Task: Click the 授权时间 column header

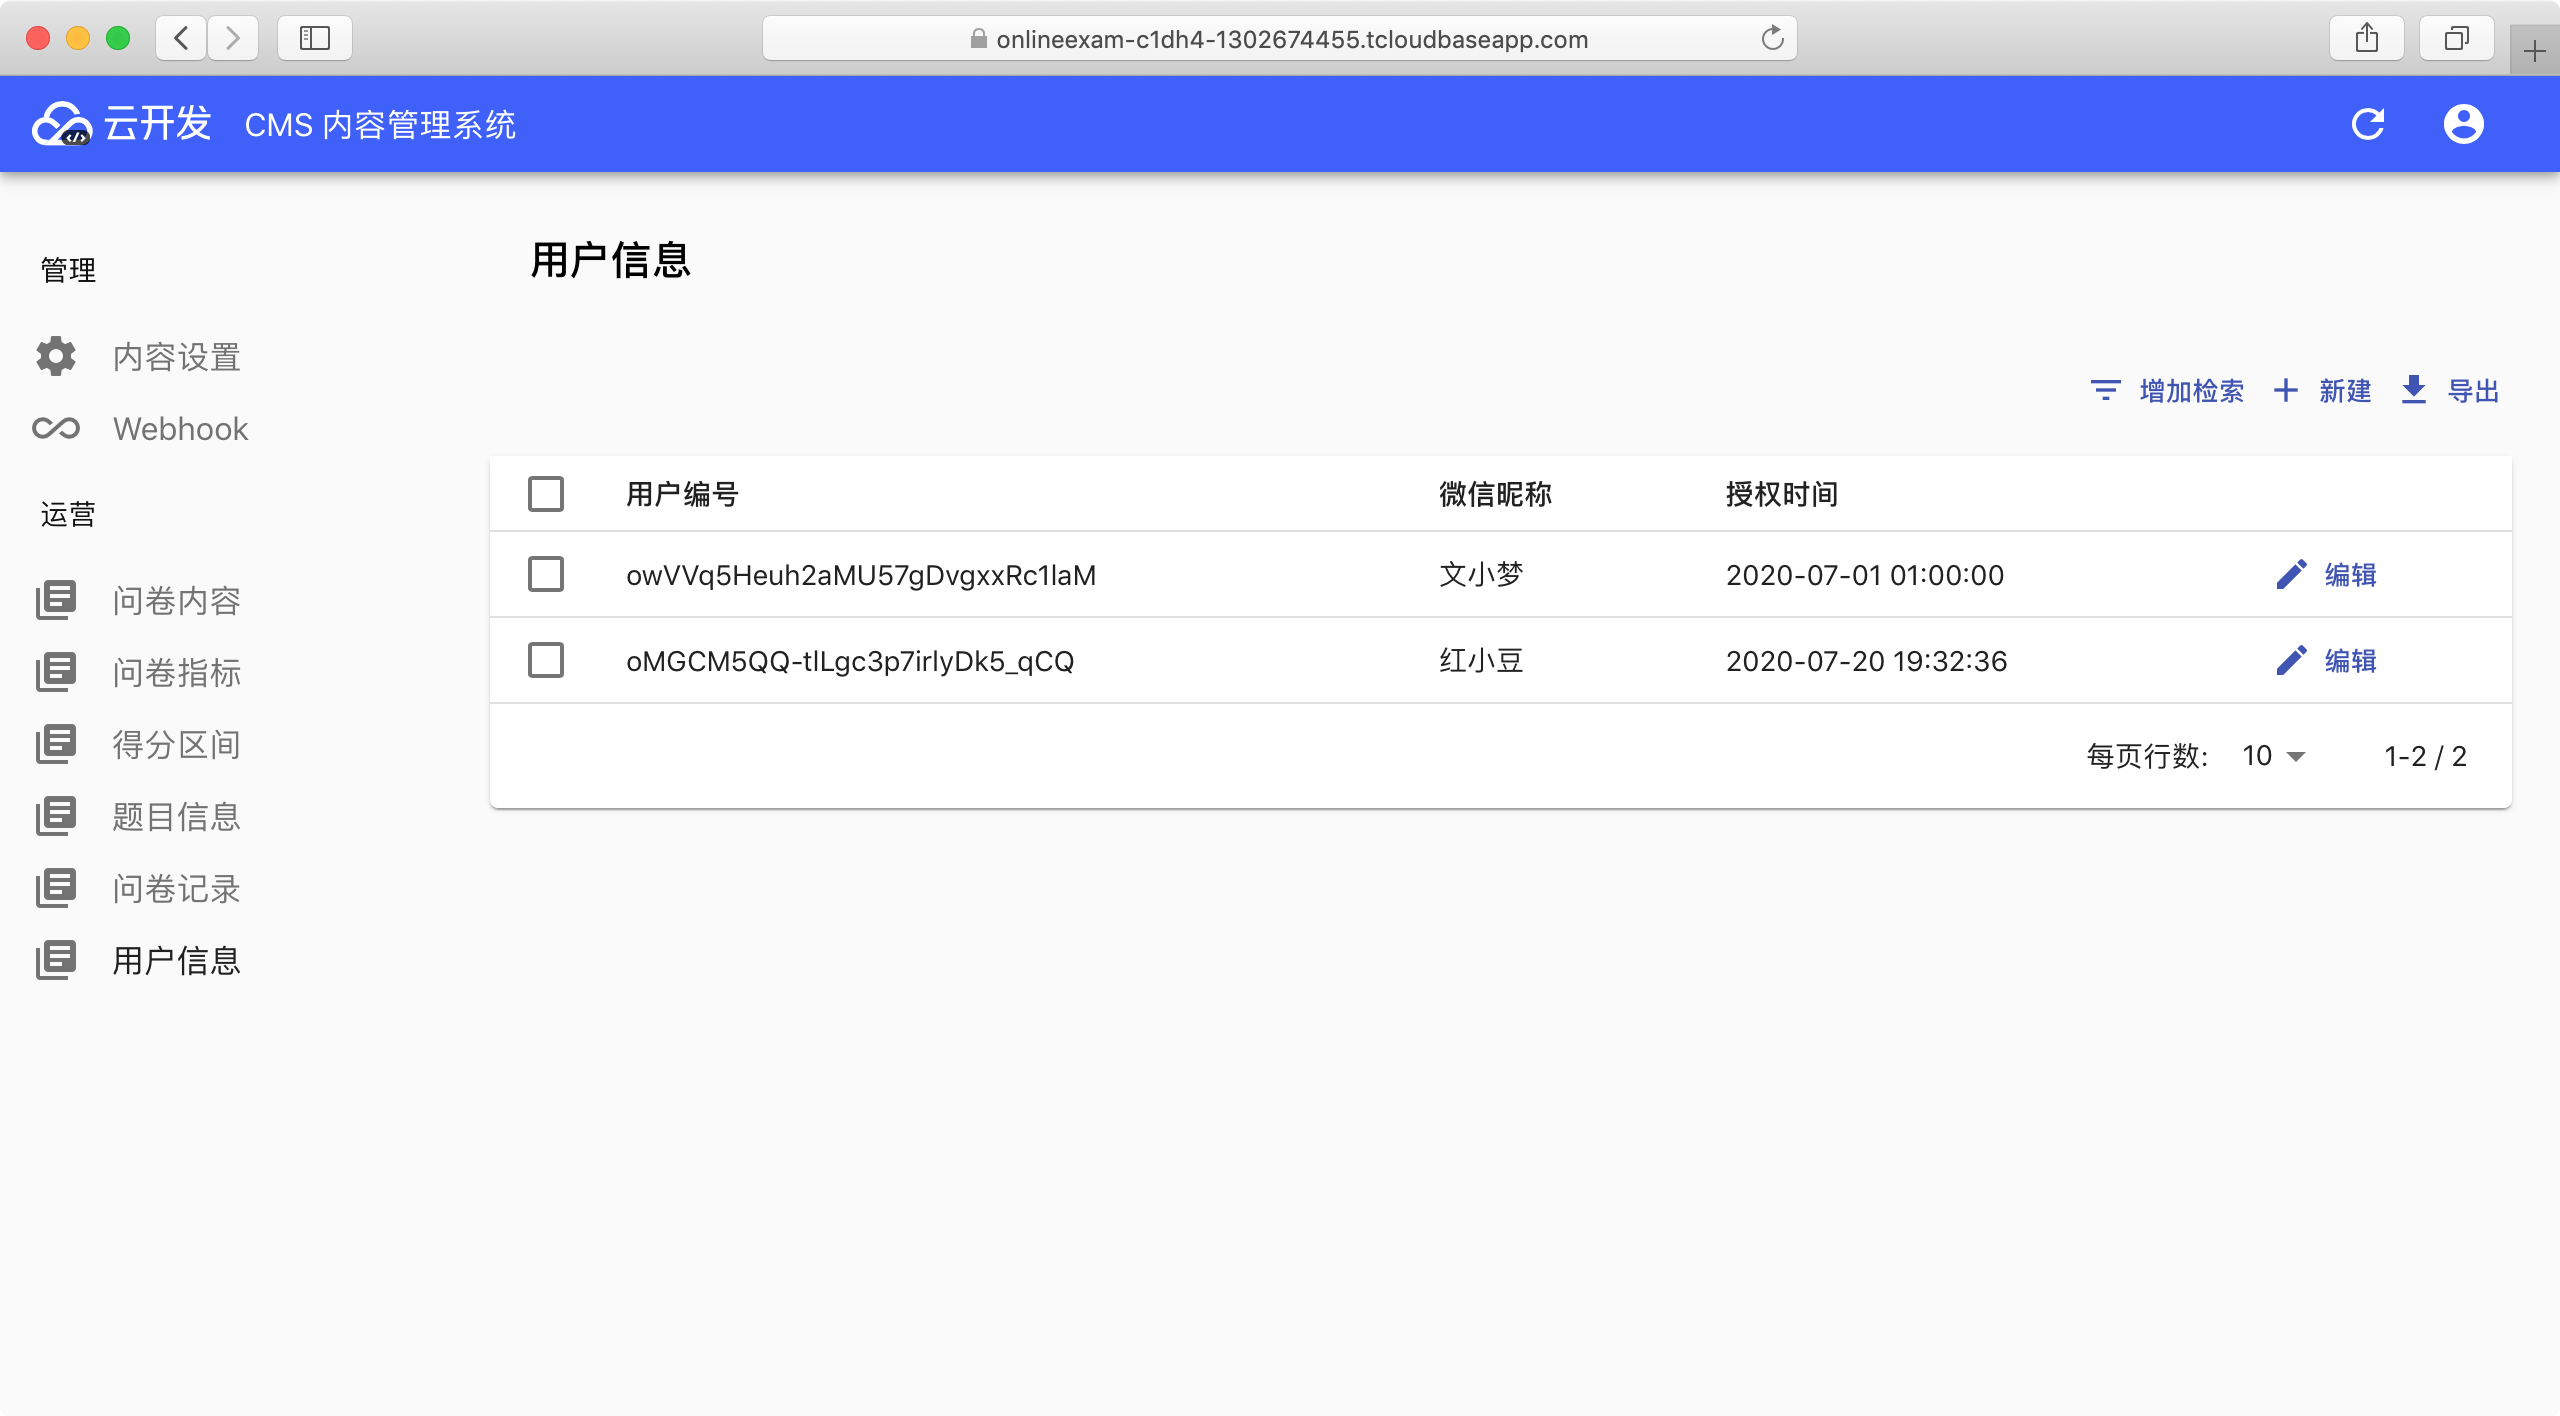Action: tap(1781, 494)
